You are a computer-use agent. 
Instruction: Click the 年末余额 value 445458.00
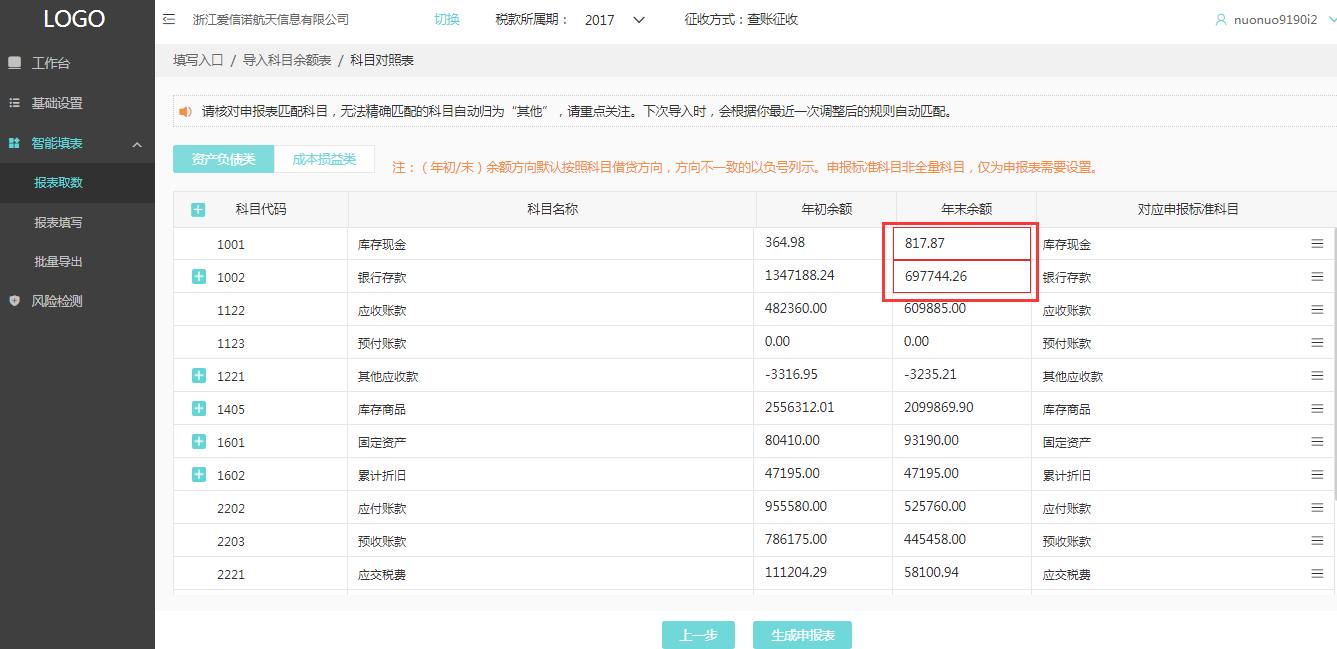point(935,539)
